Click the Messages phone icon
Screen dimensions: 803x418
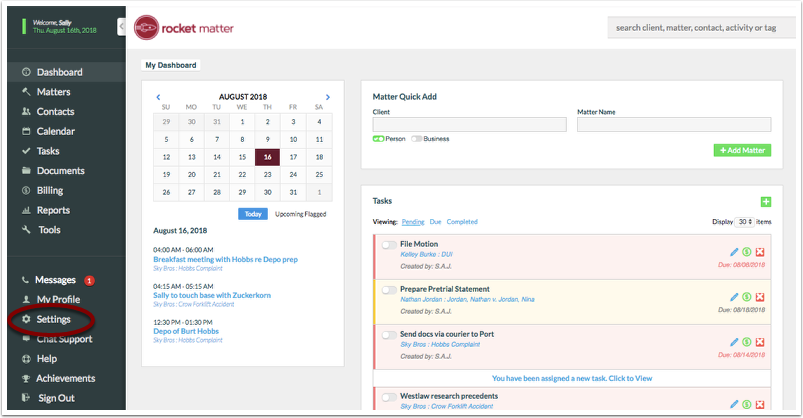pos(25,280)
